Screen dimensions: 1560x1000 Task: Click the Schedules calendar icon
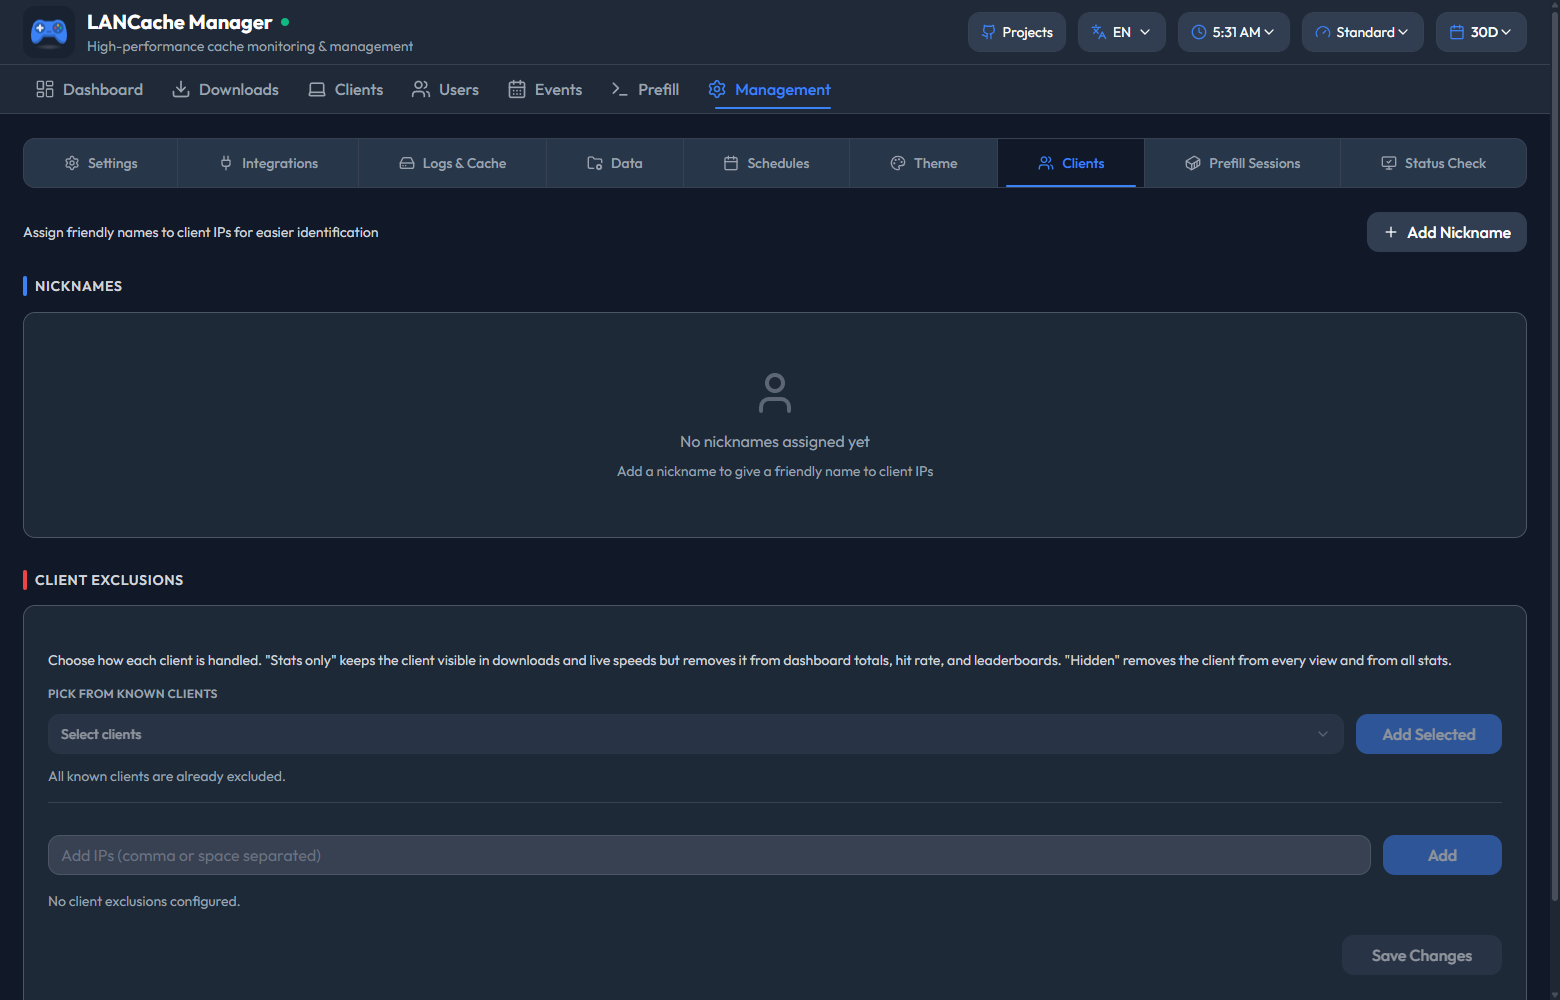coord(731,163)
